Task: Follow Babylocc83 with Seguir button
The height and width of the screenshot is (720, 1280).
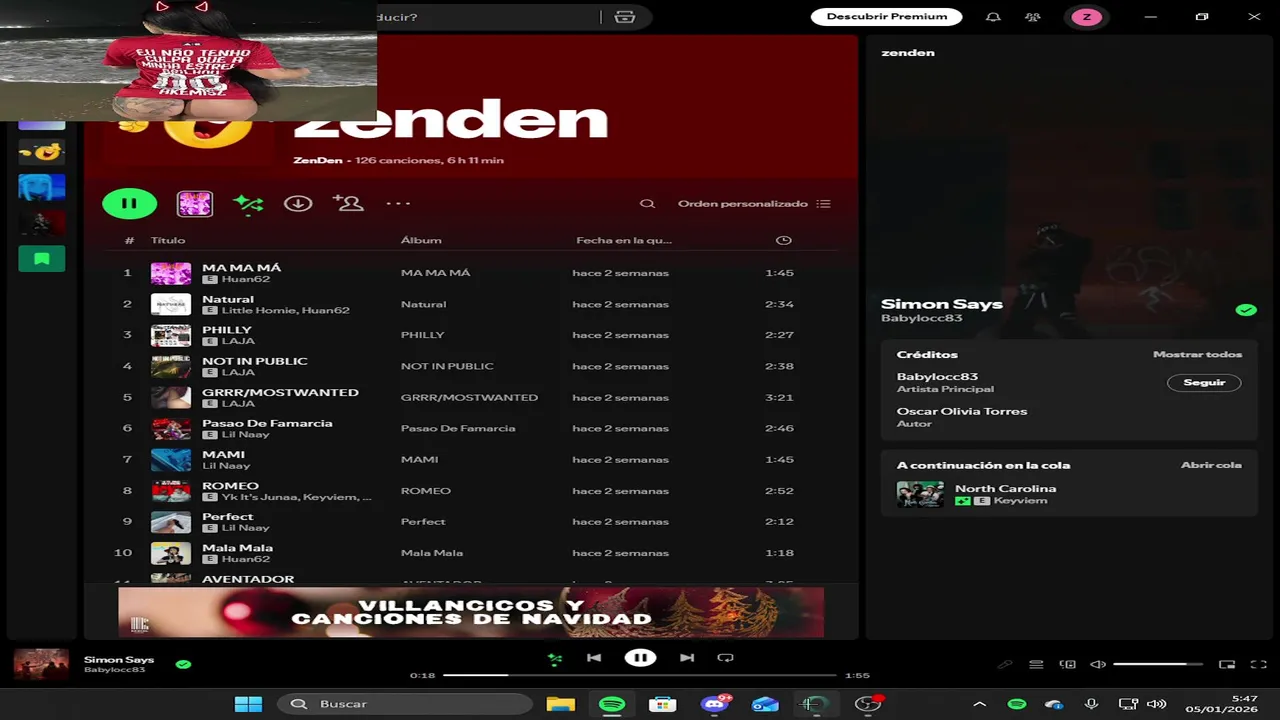Action: 1204,382
